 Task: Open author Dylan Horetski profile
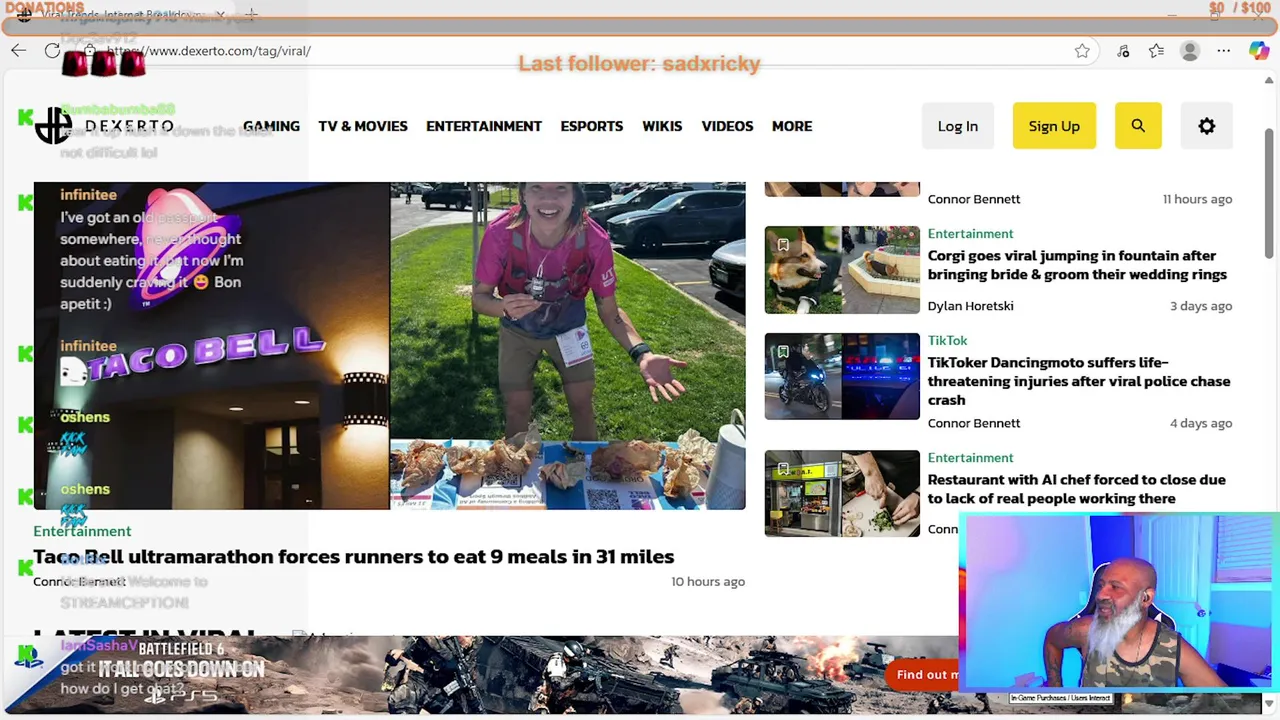(x=970, y=306)
